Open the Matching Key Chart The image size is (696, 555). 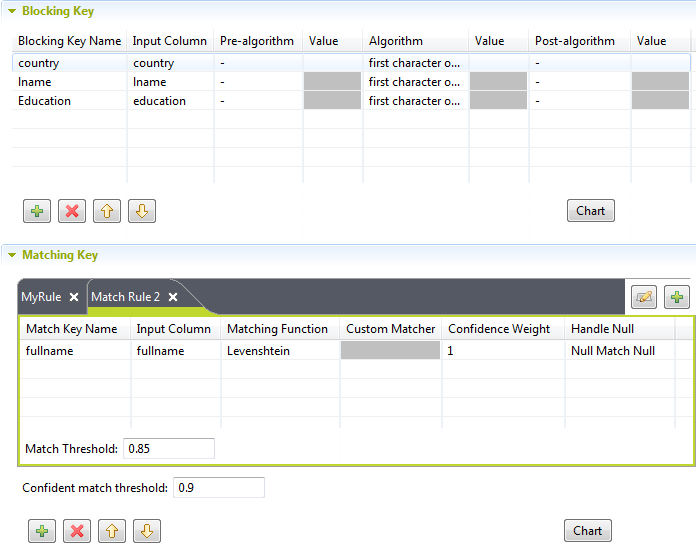588,531
